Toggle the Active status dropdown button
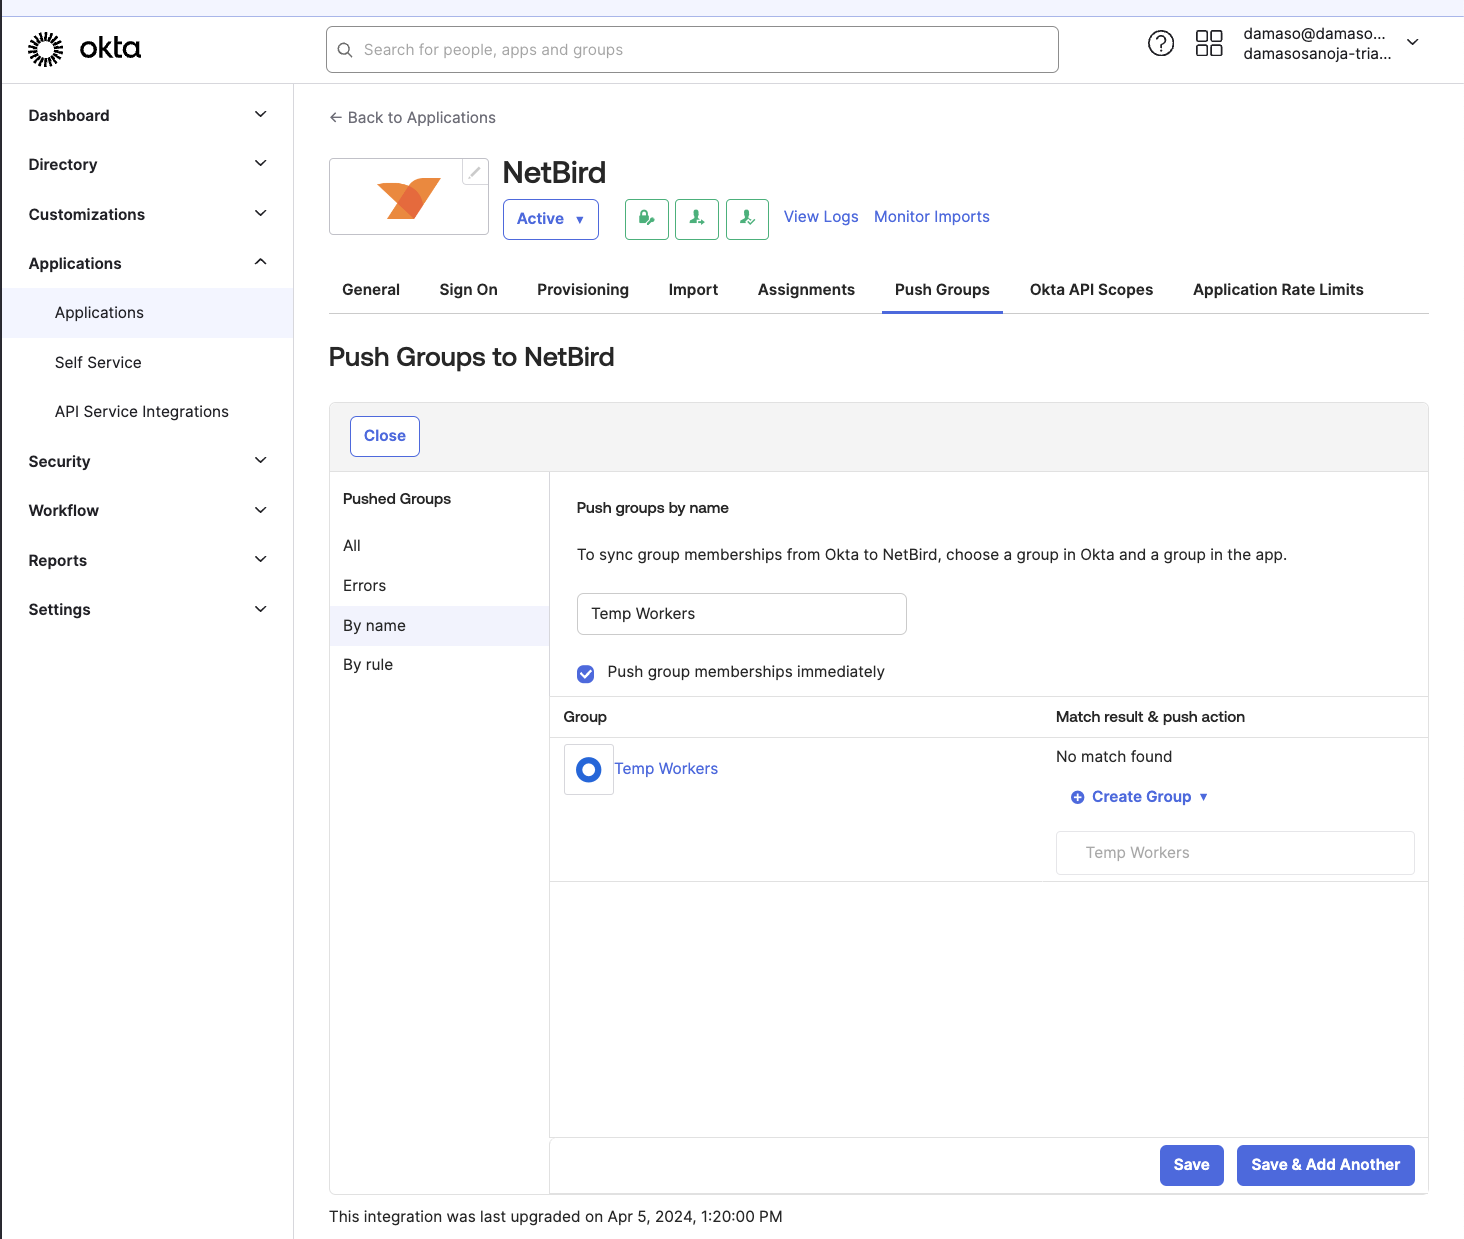Viewport: 1464px width, 1239px height. coord(550,219)
